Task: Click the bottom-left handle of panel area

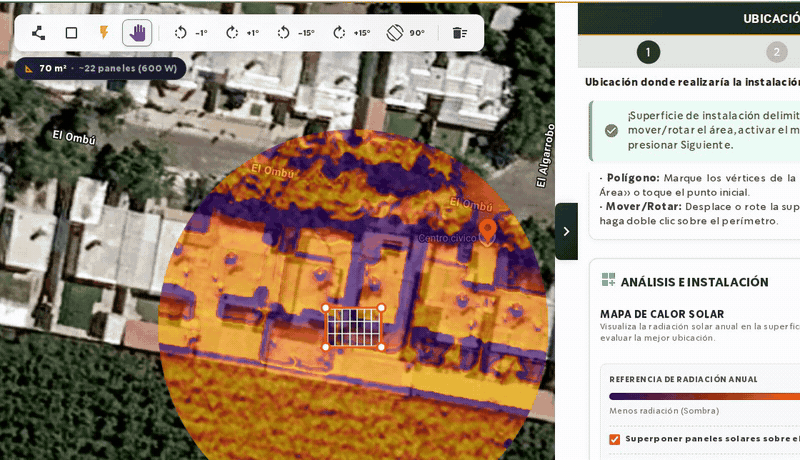Action: 326,347
